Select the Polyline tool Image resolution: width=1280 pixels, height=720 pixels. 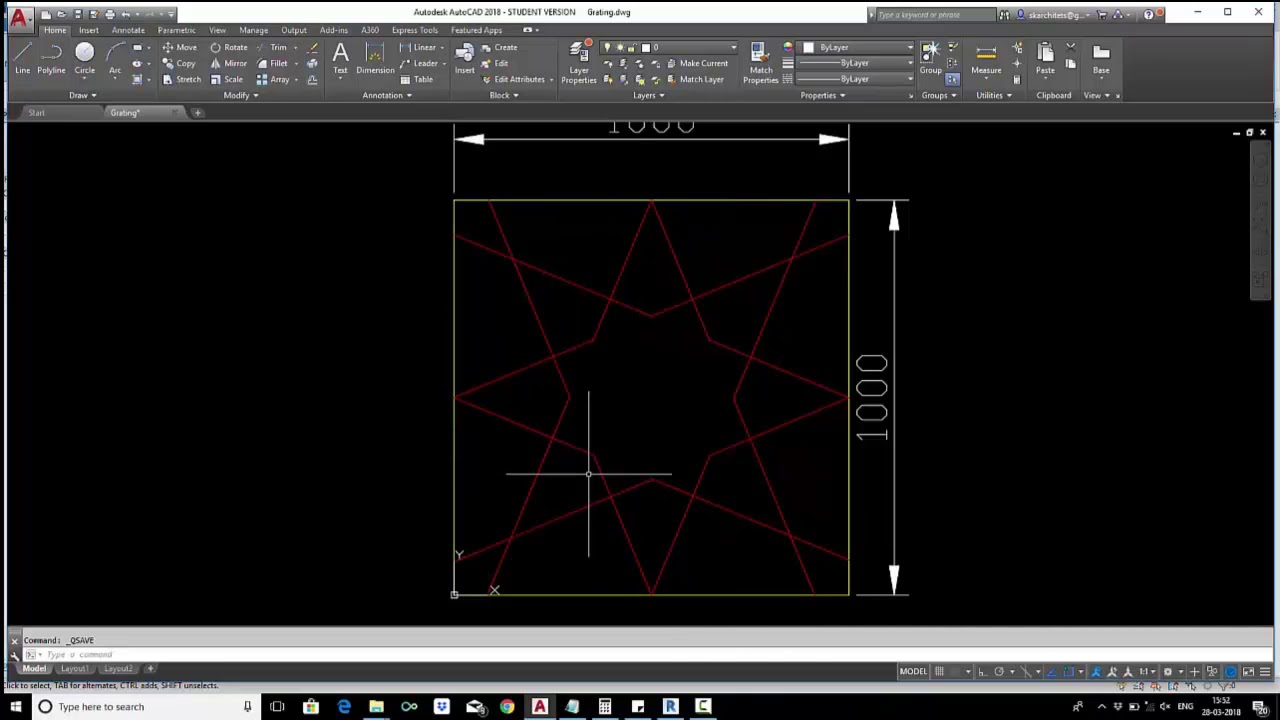click(x=51, y=58)
